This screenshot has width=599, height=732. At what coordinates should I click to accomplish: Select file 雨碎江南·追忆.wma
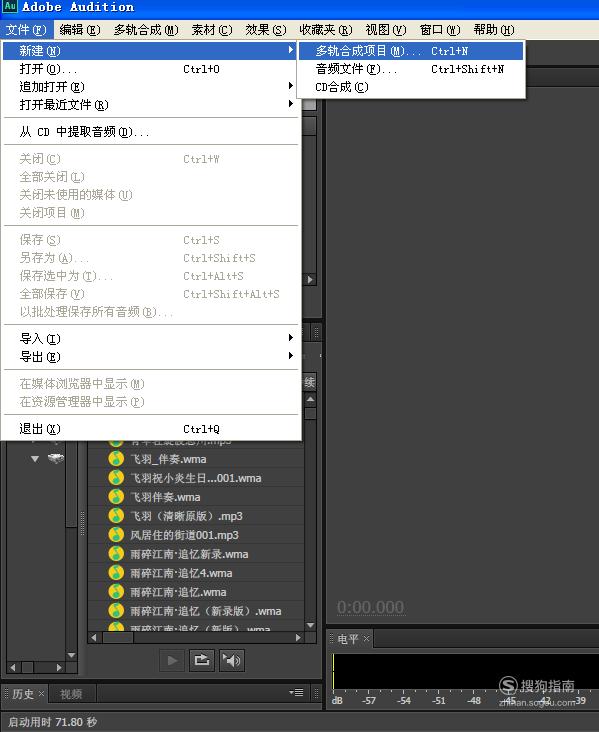(196, 592)
